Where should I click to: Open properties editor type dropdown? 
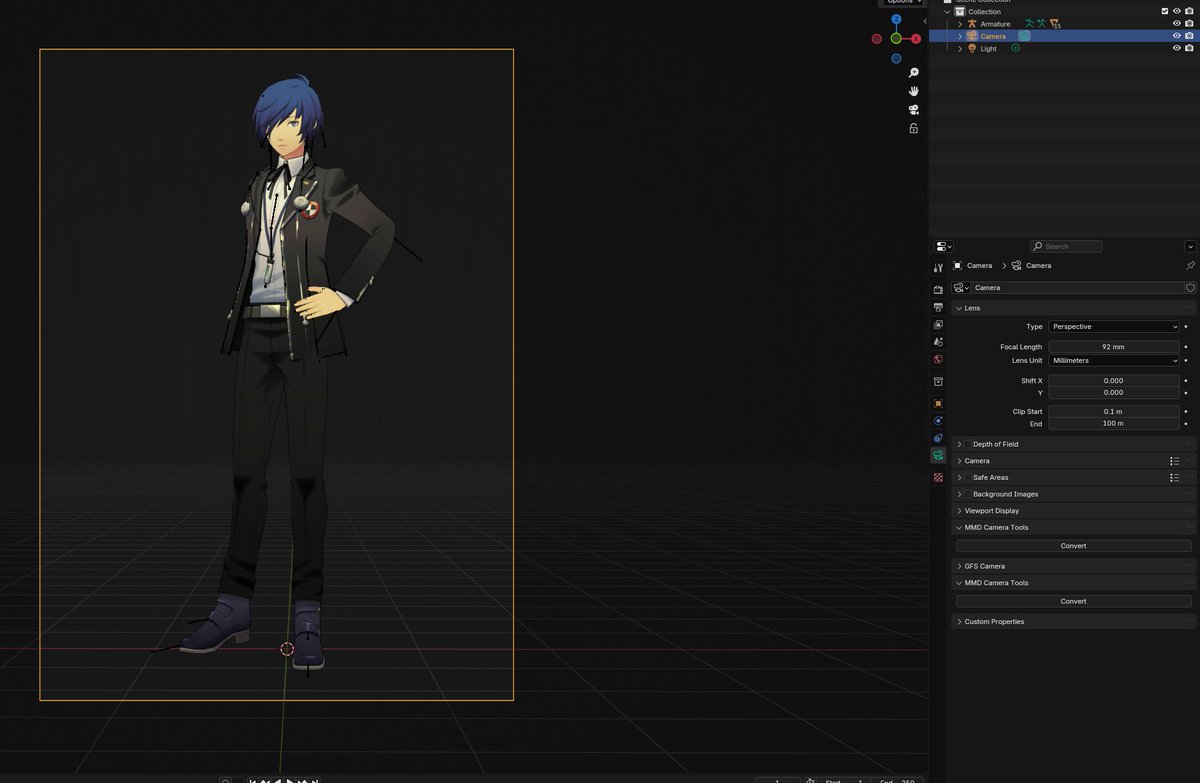click(943, 246)
